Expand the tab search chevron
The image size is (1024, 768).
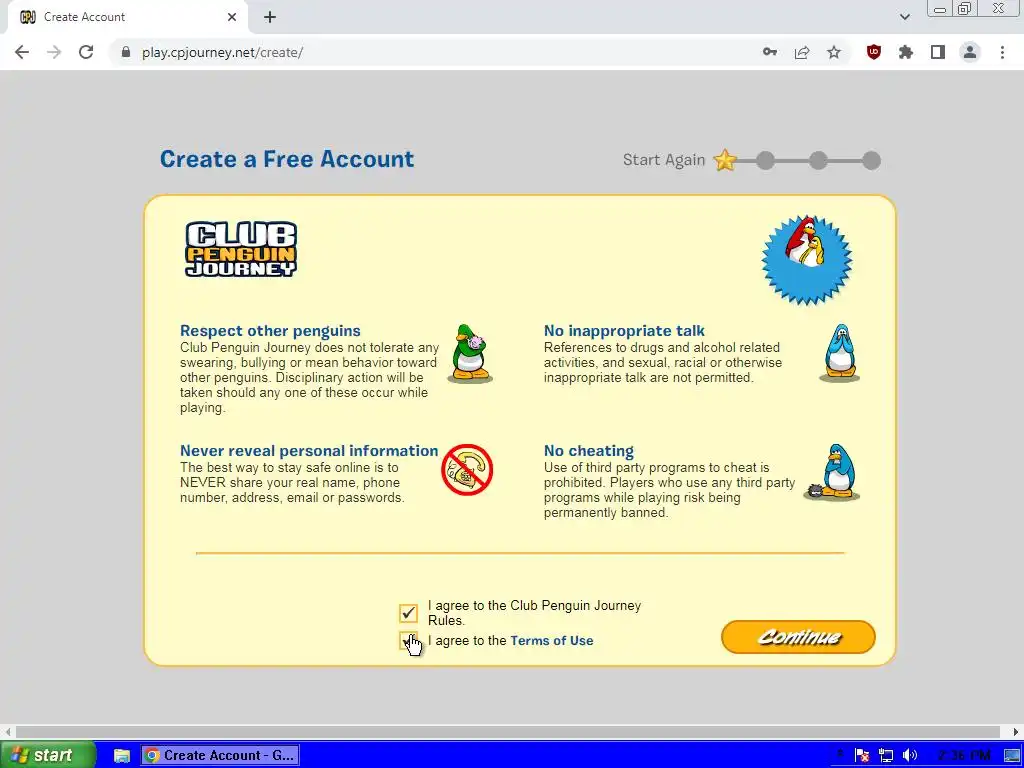(904, 17)
